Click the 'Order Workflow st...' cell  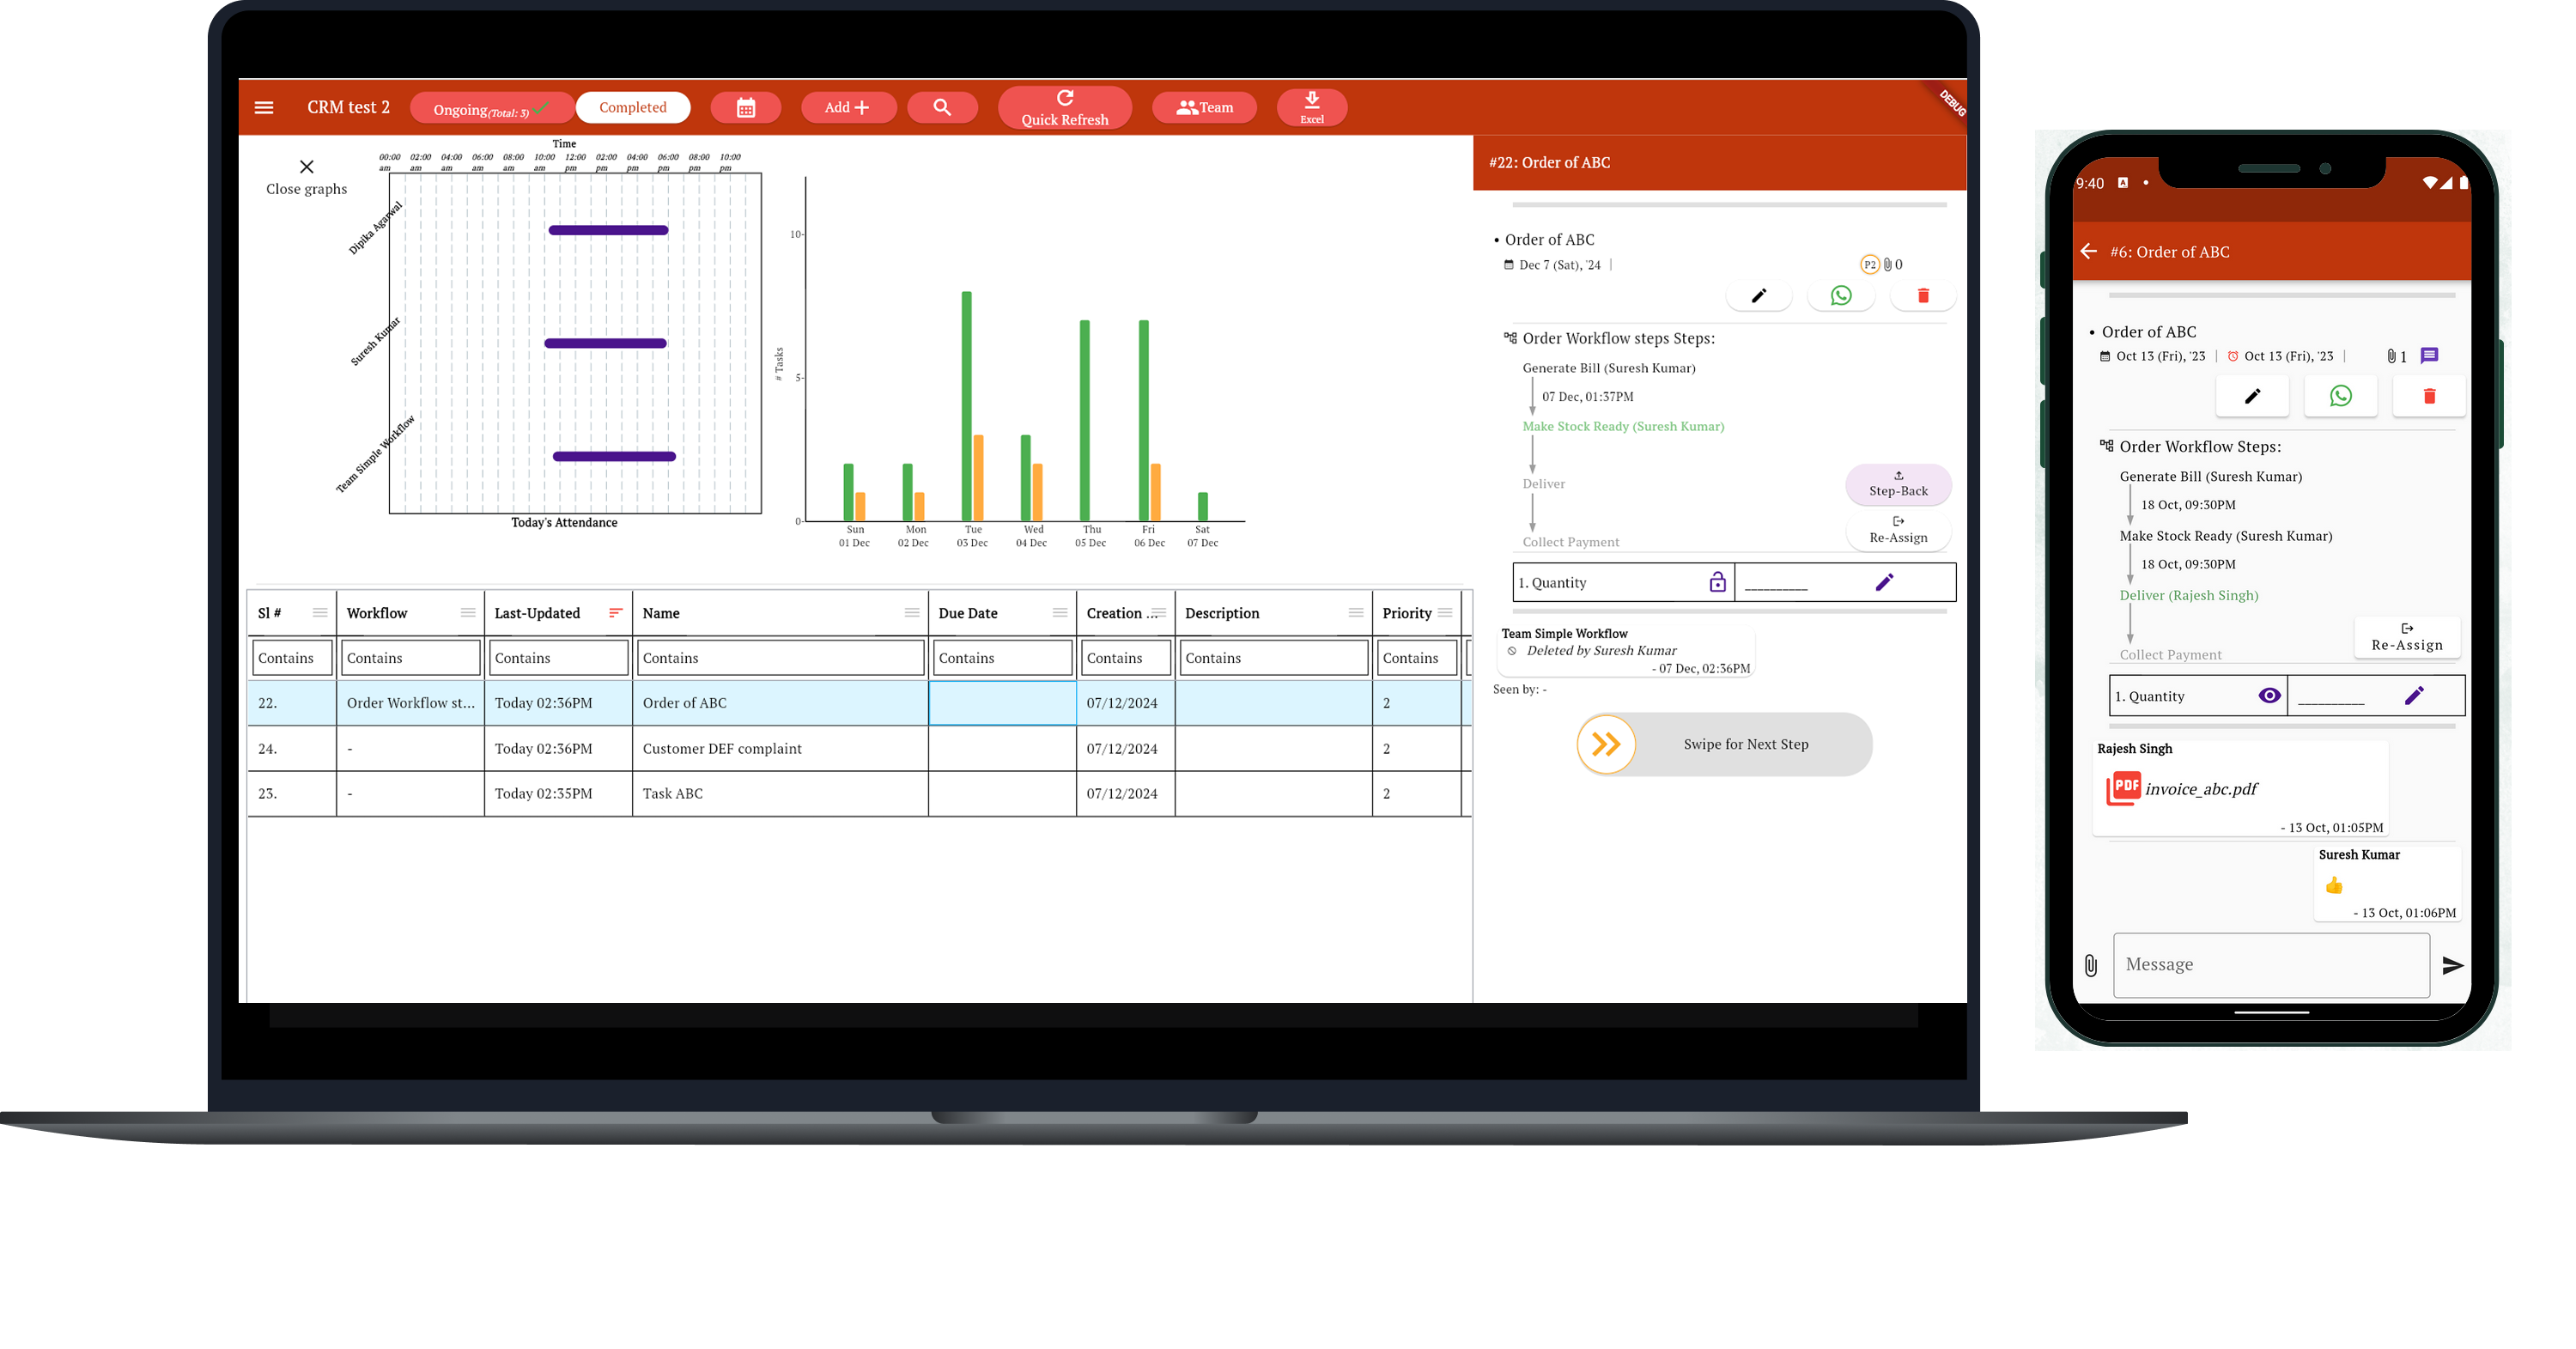coord(410,703)
